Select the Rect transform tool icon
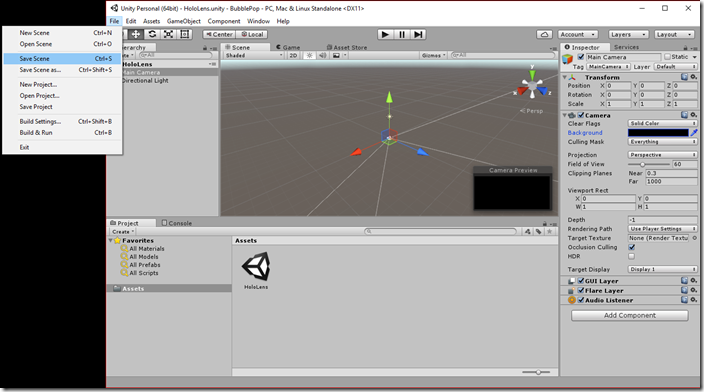This screenshot has width=704, height=392. (185, 34)
